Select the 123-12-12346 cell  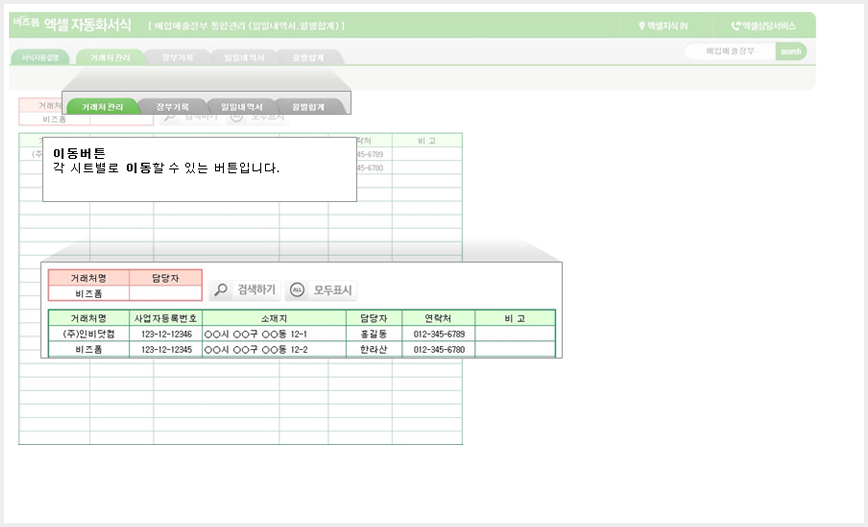pyautogui.click(x=166, y=334)
